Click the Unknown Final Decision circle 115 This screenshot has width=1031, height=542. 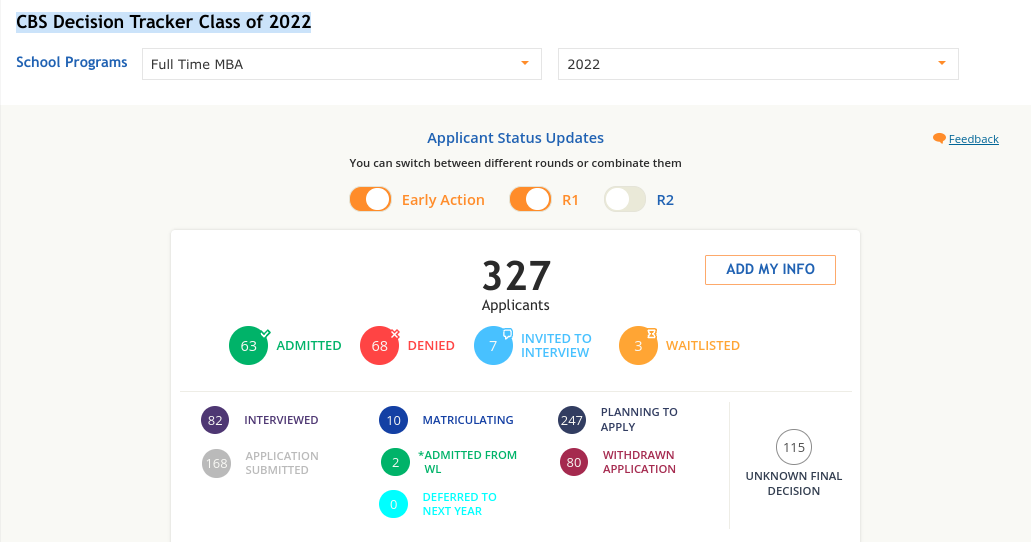(x=794, y=447)
